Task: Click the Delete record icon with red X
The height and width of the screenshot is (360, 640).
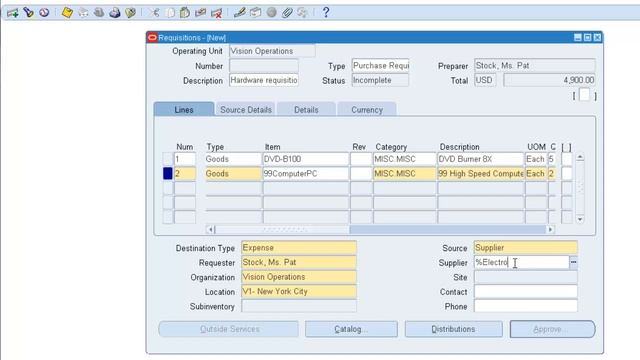Action: 216,13
